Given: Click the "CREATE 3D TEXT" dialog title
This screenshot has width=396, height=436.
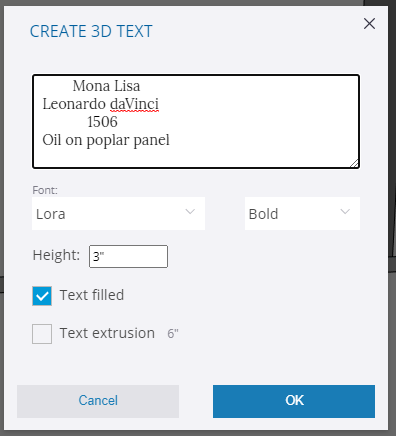Looking at the screenshot, I should (x=91, y=31).
